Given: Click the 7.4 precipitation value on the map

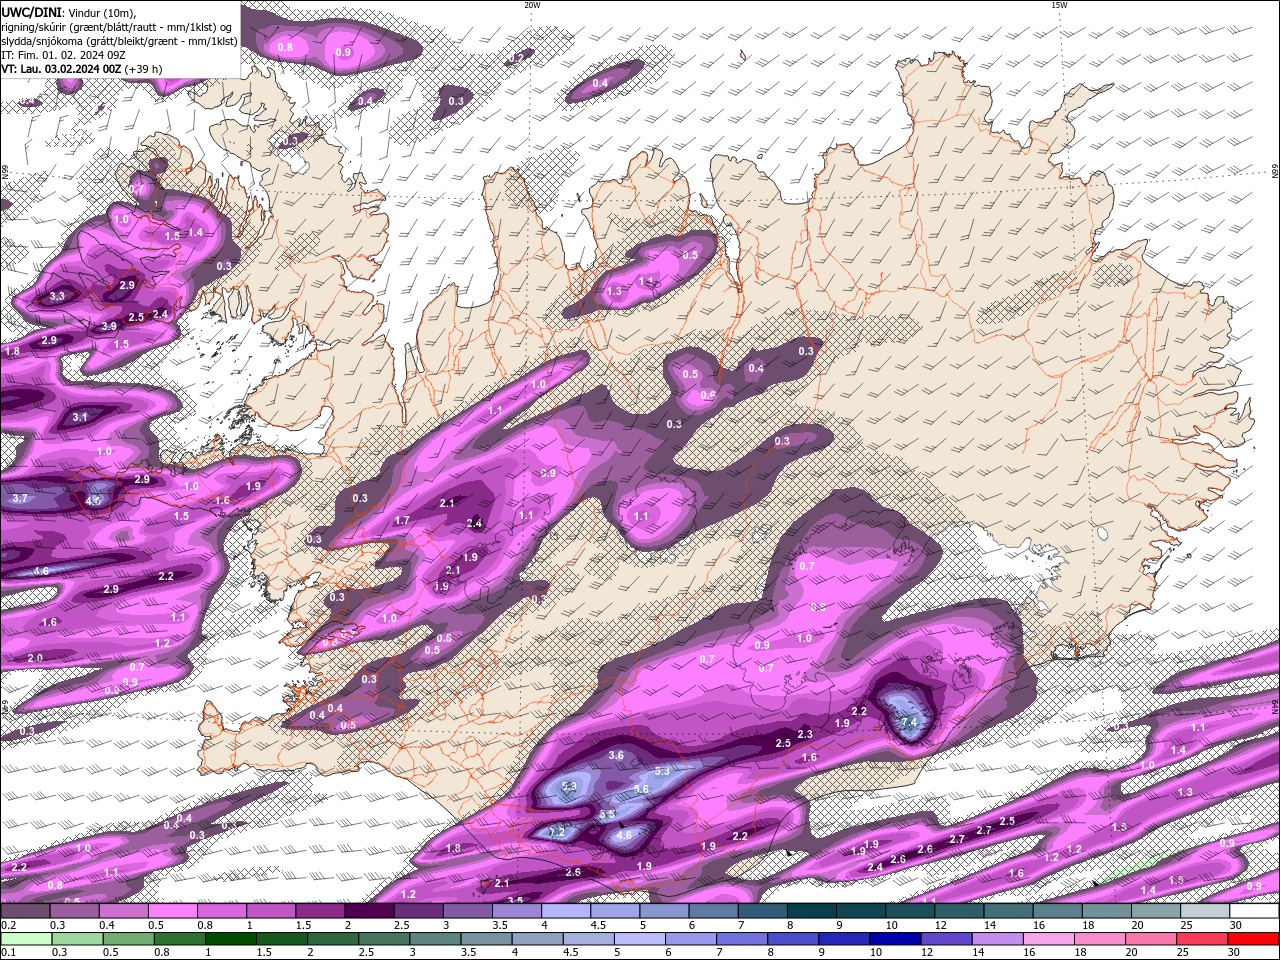Looking at the screenshot, I should [909, 722].
